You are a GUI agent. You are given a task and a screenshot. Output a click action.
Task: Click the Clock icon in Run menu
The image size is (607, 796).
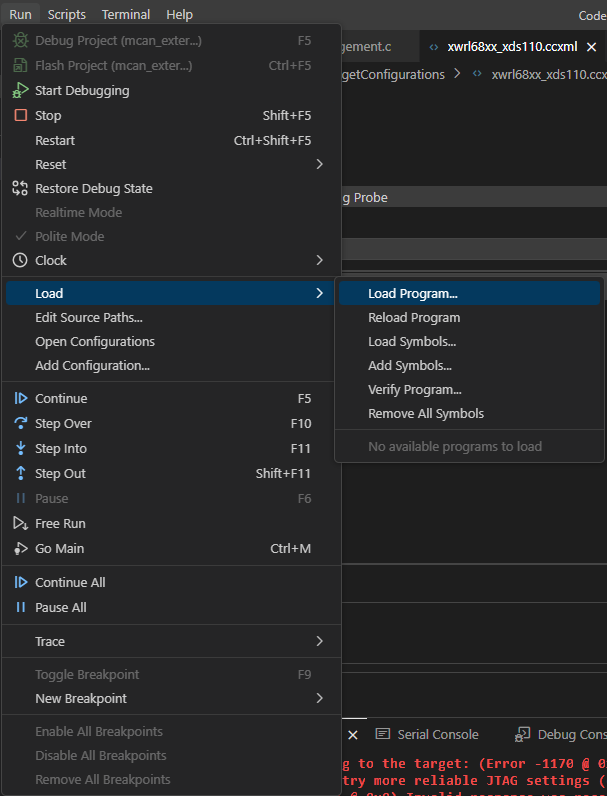click(20, 260)
